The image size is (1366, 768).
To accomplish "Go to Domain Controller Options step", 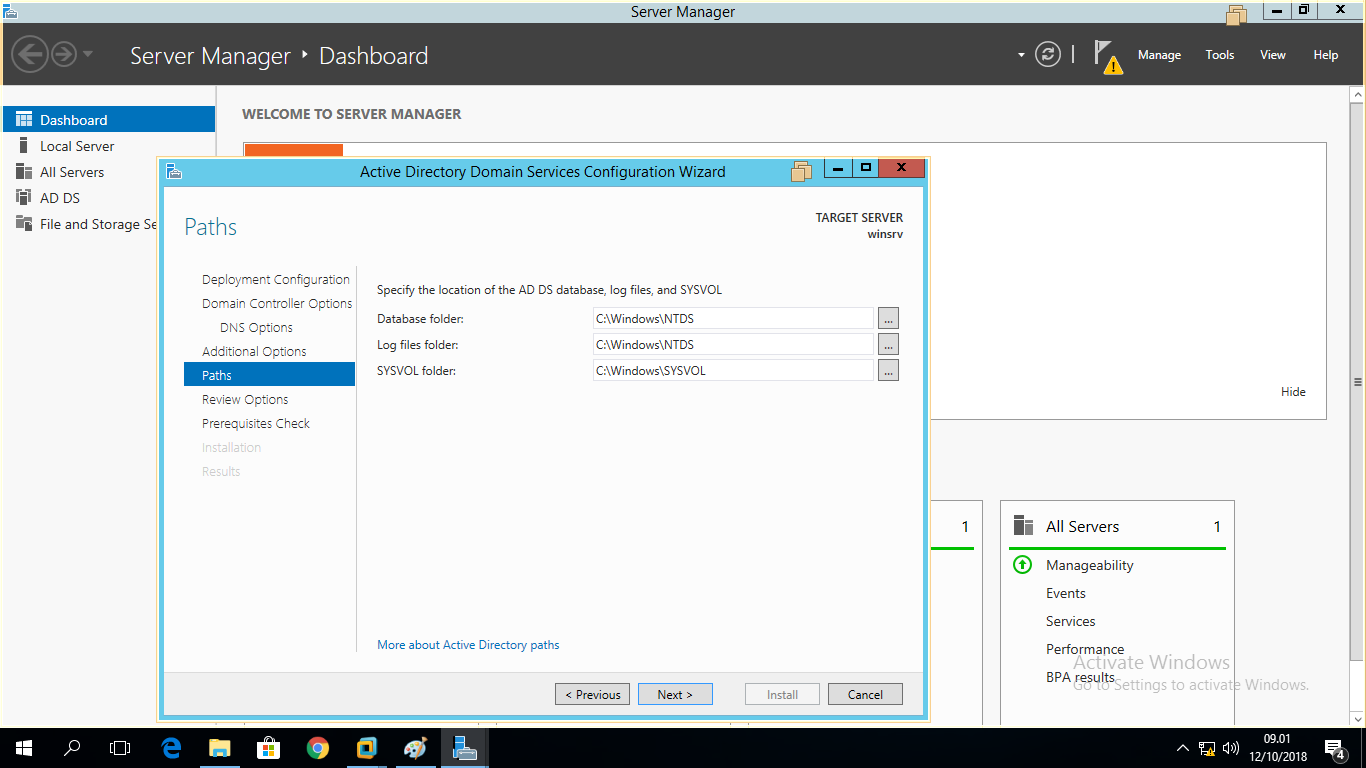I will point(277,303).
